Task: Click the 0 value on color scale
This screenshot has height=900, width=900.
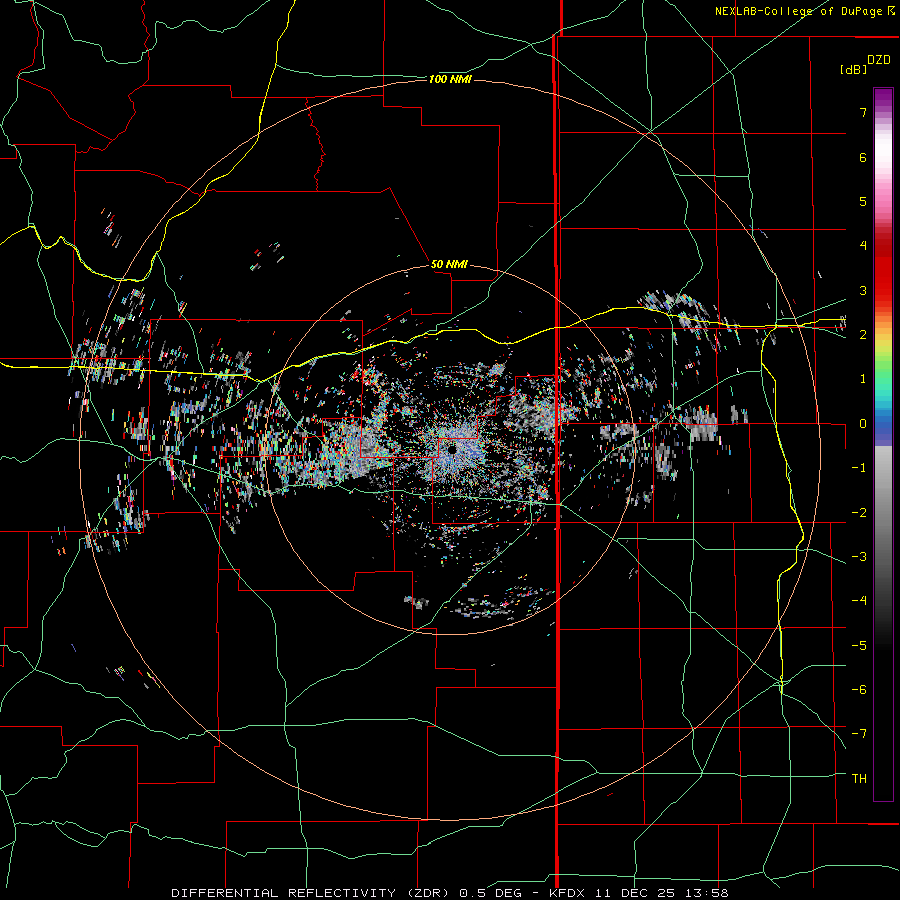Action: 863,424
